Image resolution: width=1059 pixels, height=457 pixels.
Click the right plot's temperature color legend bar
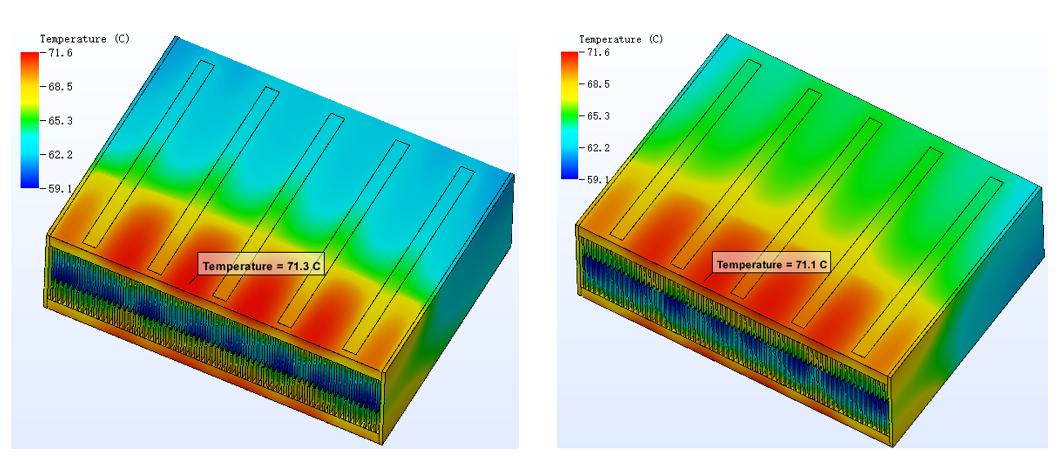point(569,115)
